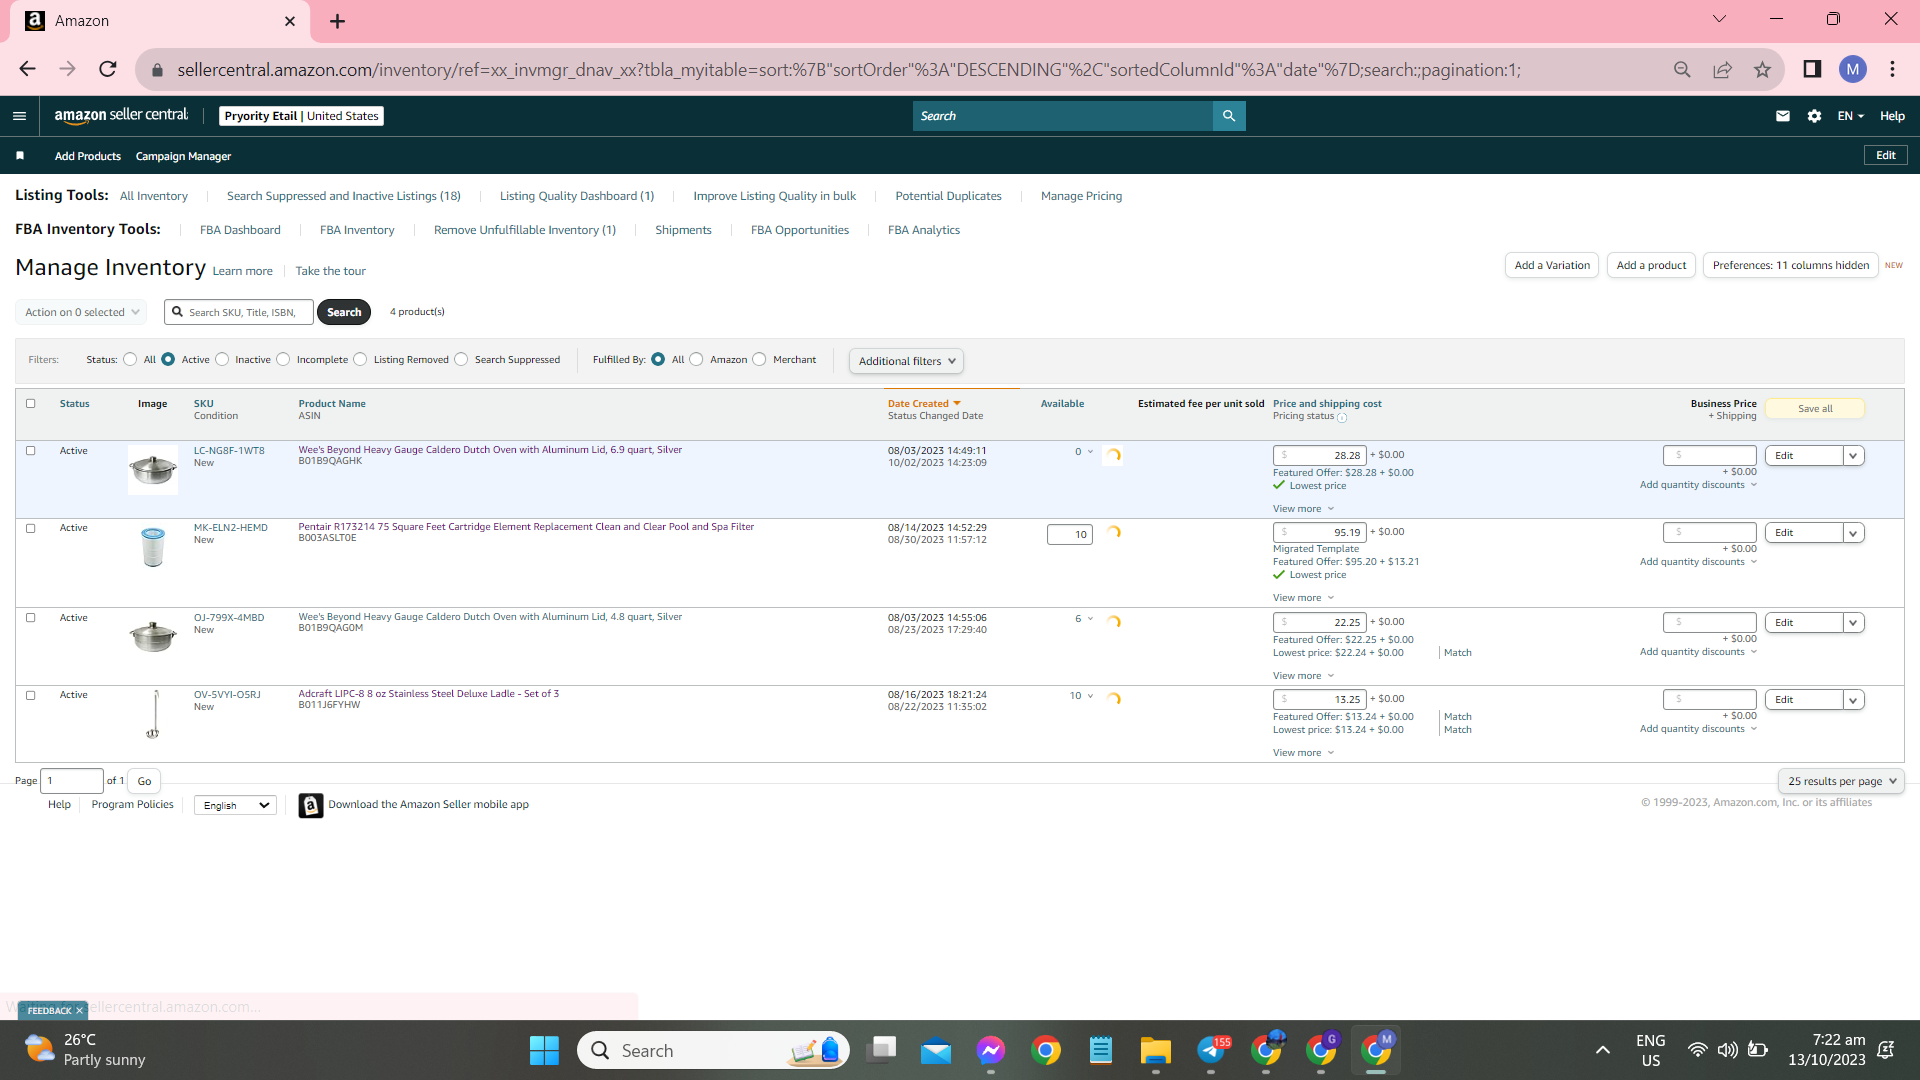
Task: Select the Search Suppressed status filter
Action: 461,360
